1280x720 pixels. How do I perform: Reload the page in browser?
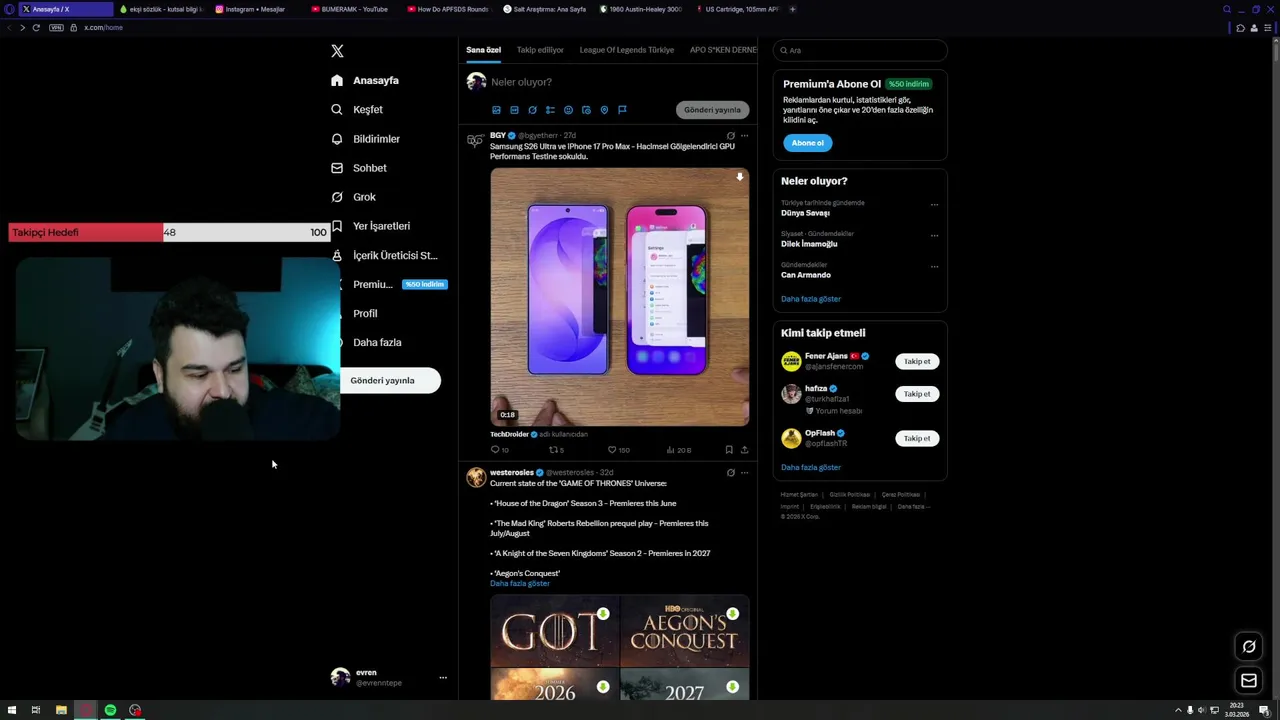(x=36, y=28)
